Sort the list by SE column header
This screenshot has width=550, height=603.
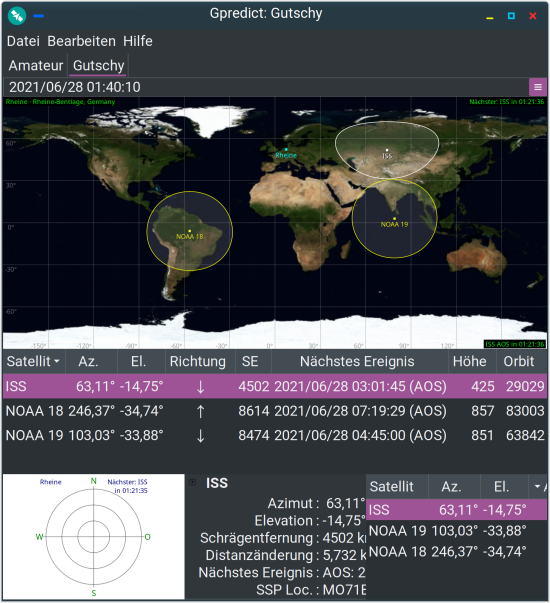pyautogui.click(x=251, y=361)
